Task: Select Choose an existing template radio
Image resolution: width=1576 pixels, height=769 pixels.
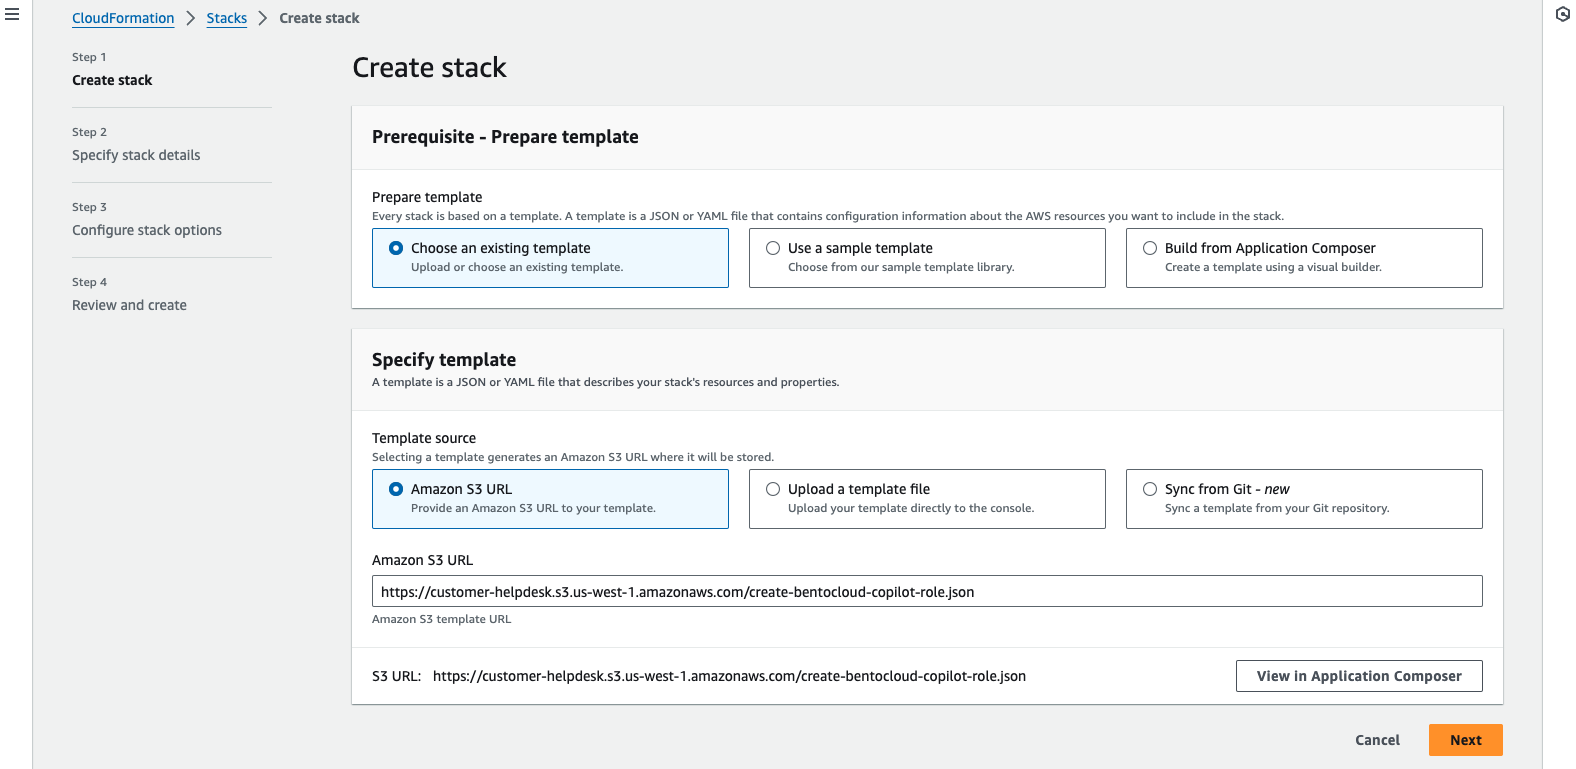Action: [396, 248]
